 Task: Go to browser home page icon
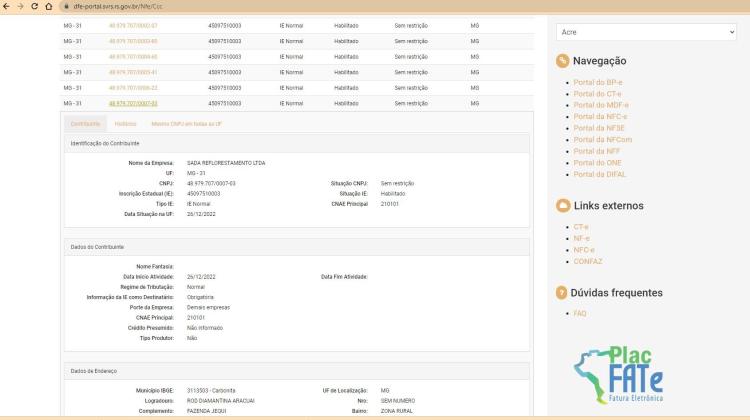(49, 7)
